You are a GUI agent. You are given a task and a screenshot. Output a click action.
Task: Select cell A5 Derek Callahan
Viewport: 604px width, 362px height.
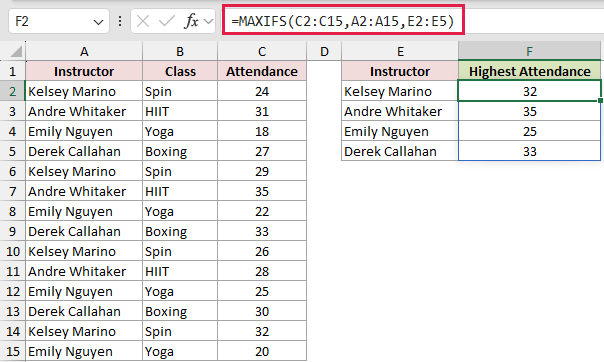coord(84,151)
